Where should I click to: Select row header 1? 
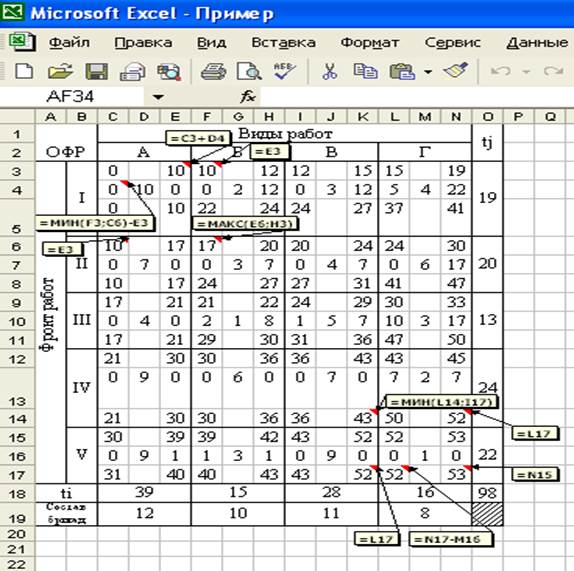(x=17, y=134)
